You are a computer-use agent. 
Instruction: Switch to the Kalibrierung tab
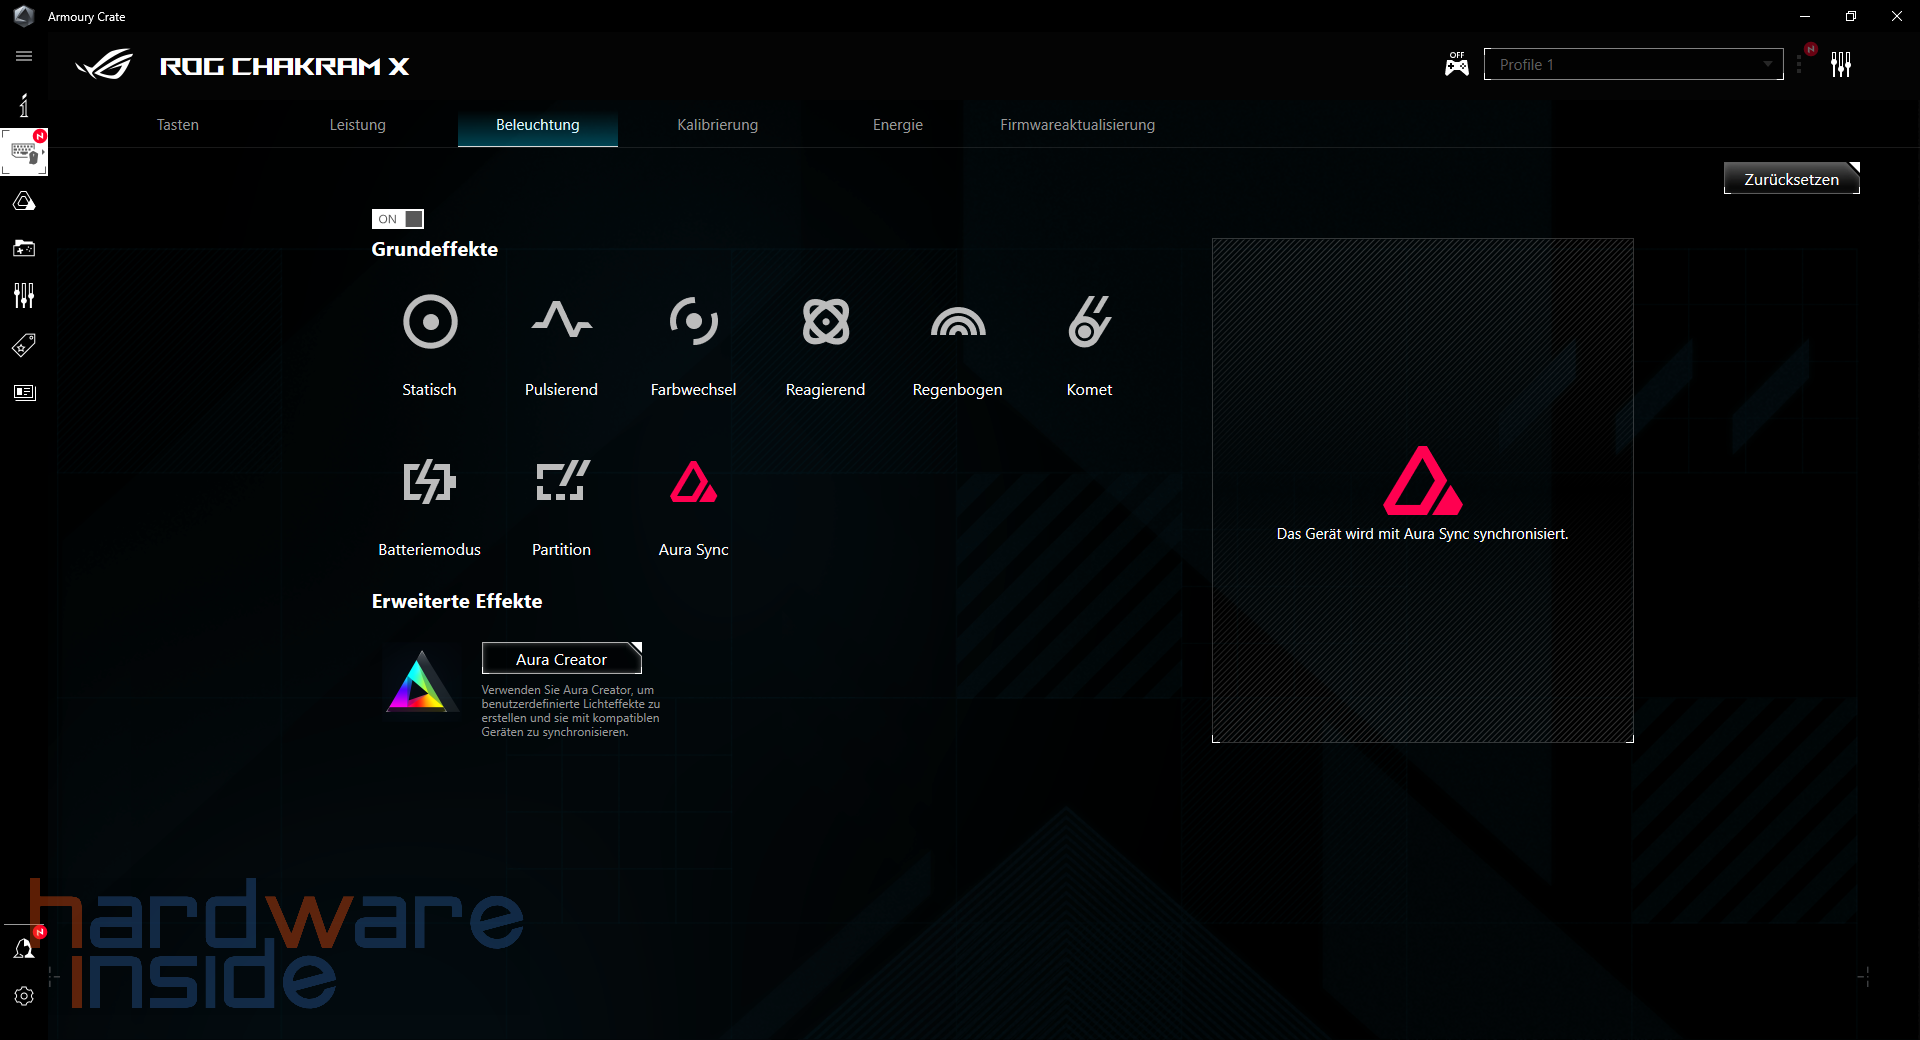pyautogui.click(x=717, y=124)
